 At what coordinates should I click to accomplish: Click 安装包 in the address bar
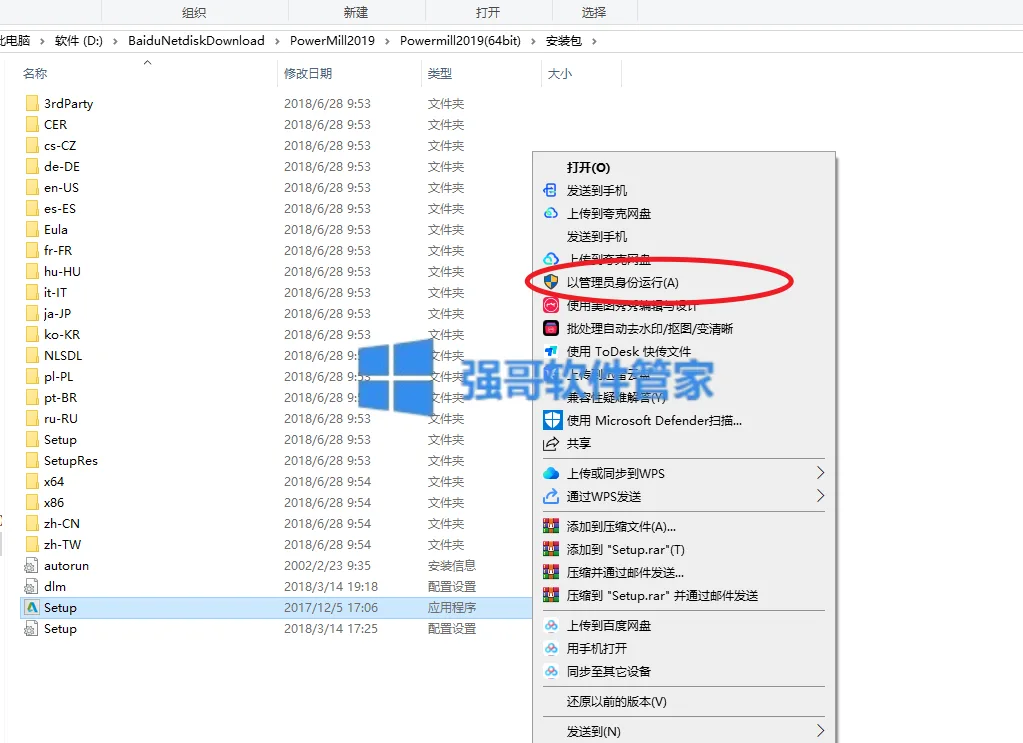[564, 40]
